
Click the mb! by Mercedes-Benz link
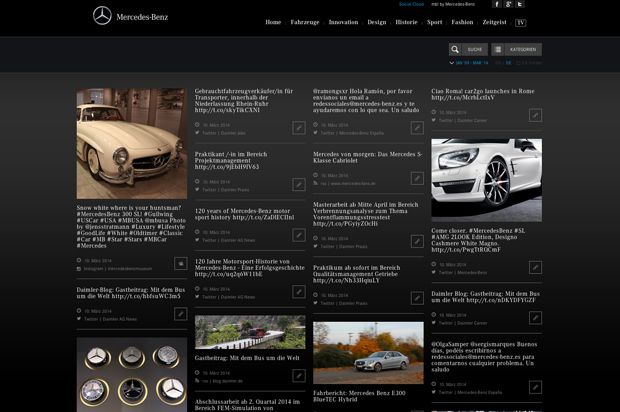[453, 4]
